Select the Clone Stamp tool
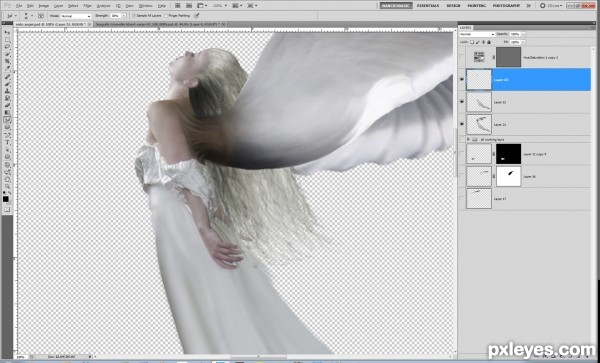The height and width of the screenshot is (363, 600). click(7, 91)
